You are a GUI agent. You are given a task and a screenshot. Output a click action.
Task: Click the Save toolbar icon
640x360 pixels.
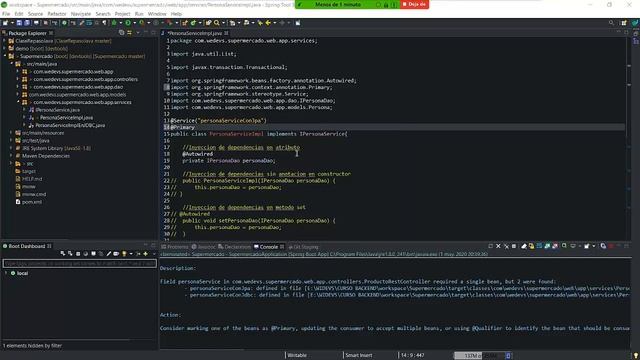point(19,23)
